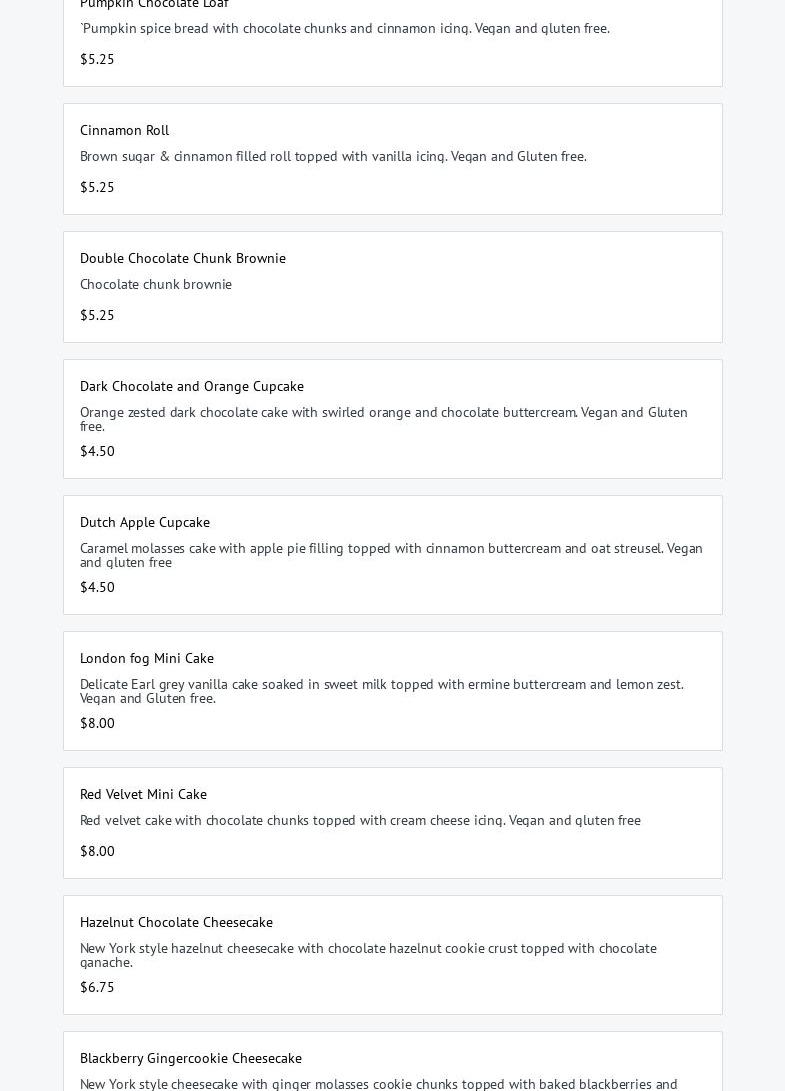Click the Cinnamon Roll $5.25 price
The height and width of the screenshot is (1091, 785).
[x=97, y=187]
